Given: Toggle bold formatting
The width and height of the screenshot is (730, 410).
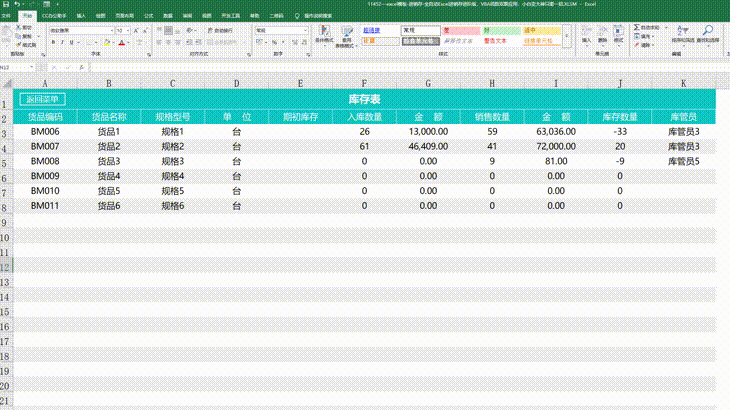Looking at the screenshot, I should point(54,42).
